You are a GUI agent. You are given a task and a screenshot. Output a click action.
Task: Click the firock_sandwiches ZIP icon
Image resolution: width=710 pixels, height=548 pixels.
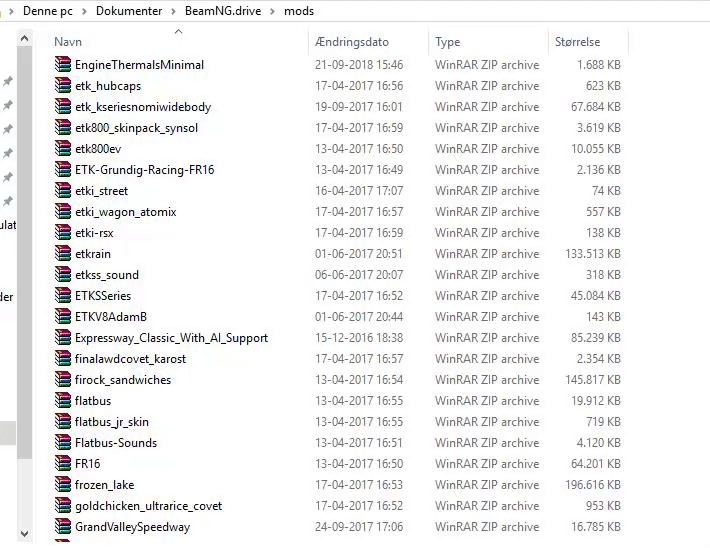pyautogui.click(x=63, y=379)
